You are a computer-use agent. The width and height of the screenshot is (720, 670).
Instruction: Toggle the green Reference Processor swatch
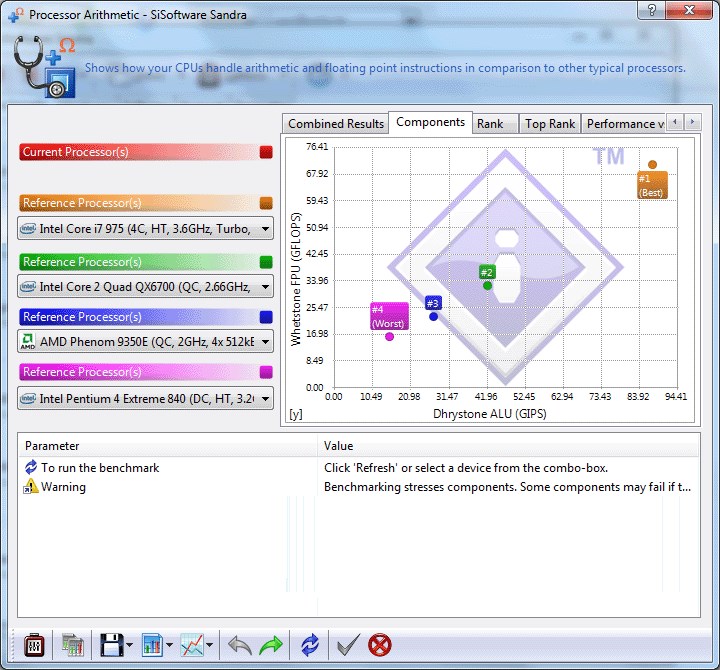click(266, 262)
